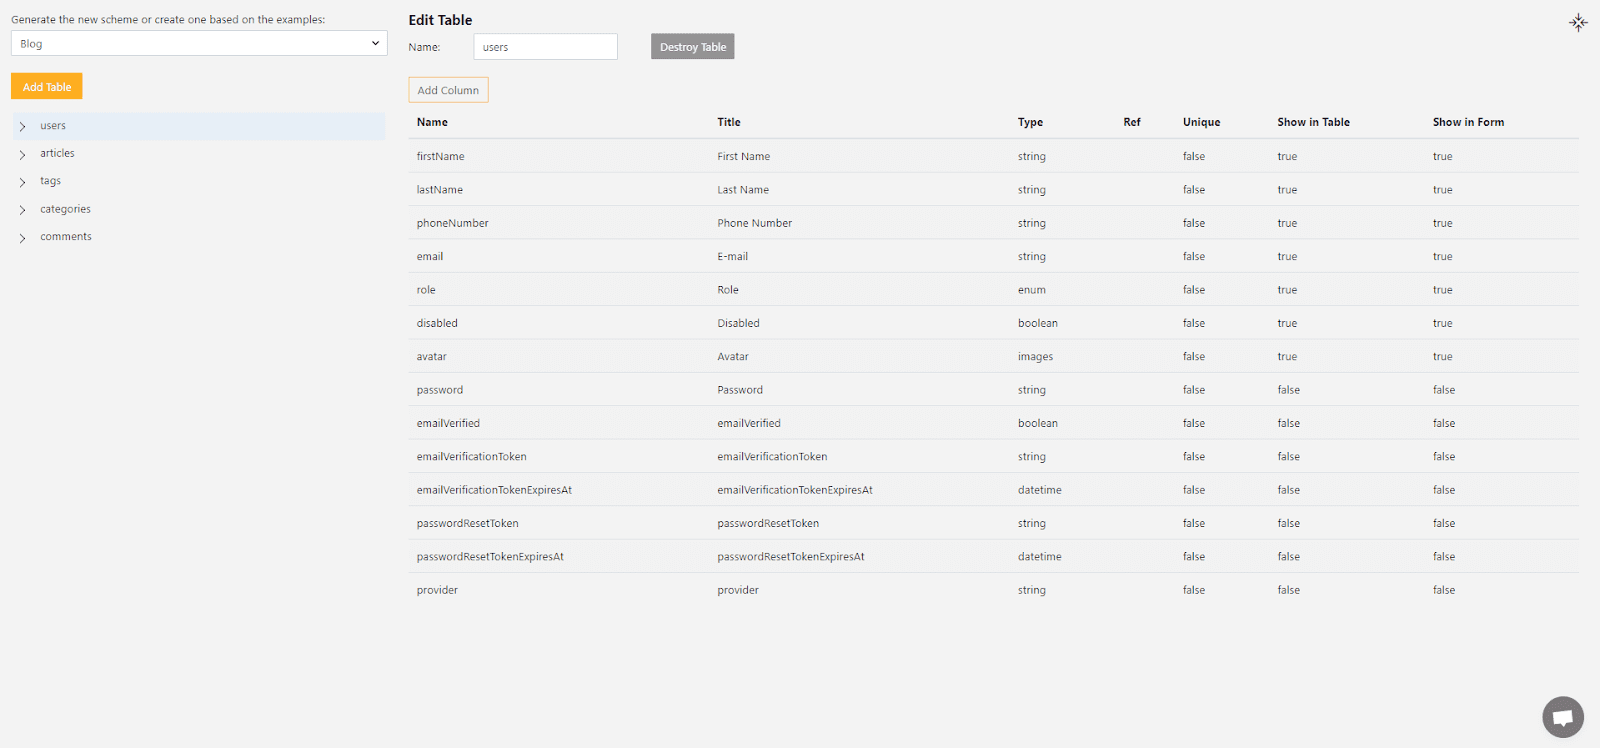The height and width of the screenshot is (748, 1600).
Task: Click the Name column header
Action: (432, 122)
